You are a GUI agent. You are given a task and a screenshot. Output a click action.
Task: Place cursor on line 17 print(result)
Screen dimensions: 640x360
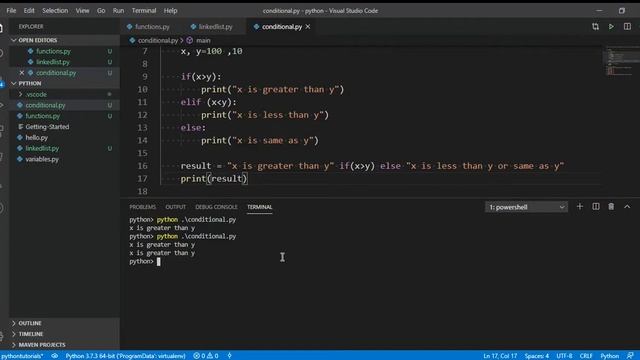click(x=214, y=178)
